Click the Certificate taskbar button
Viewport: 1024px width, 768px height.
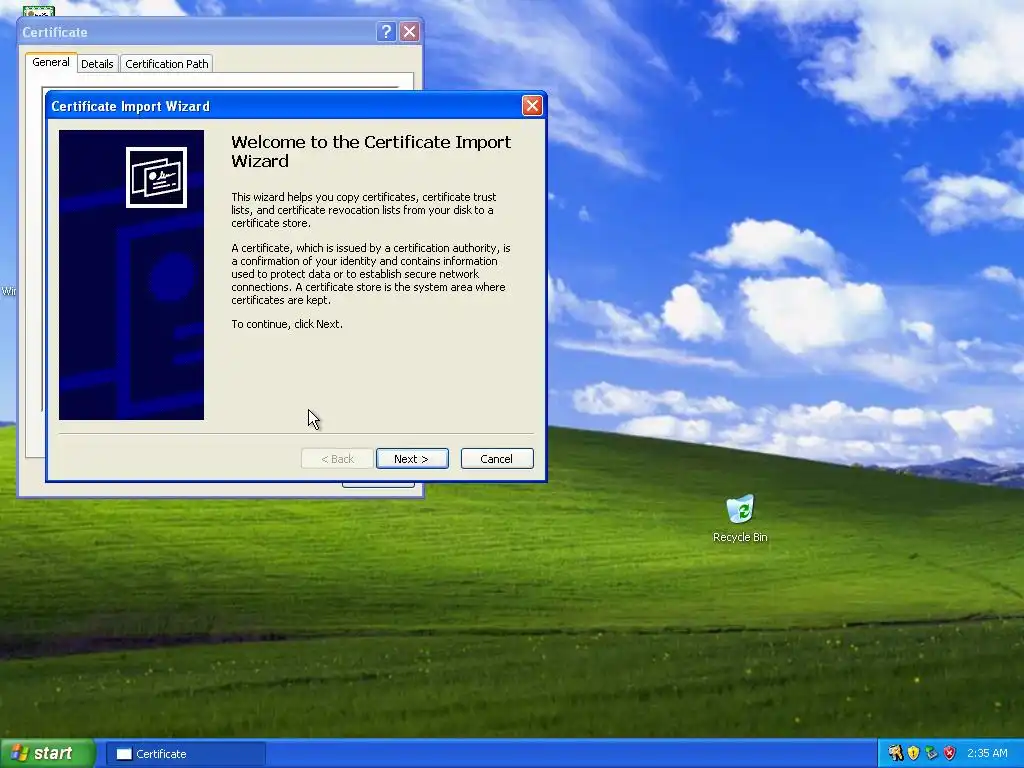pyautogui.click(x=185, y=754)
